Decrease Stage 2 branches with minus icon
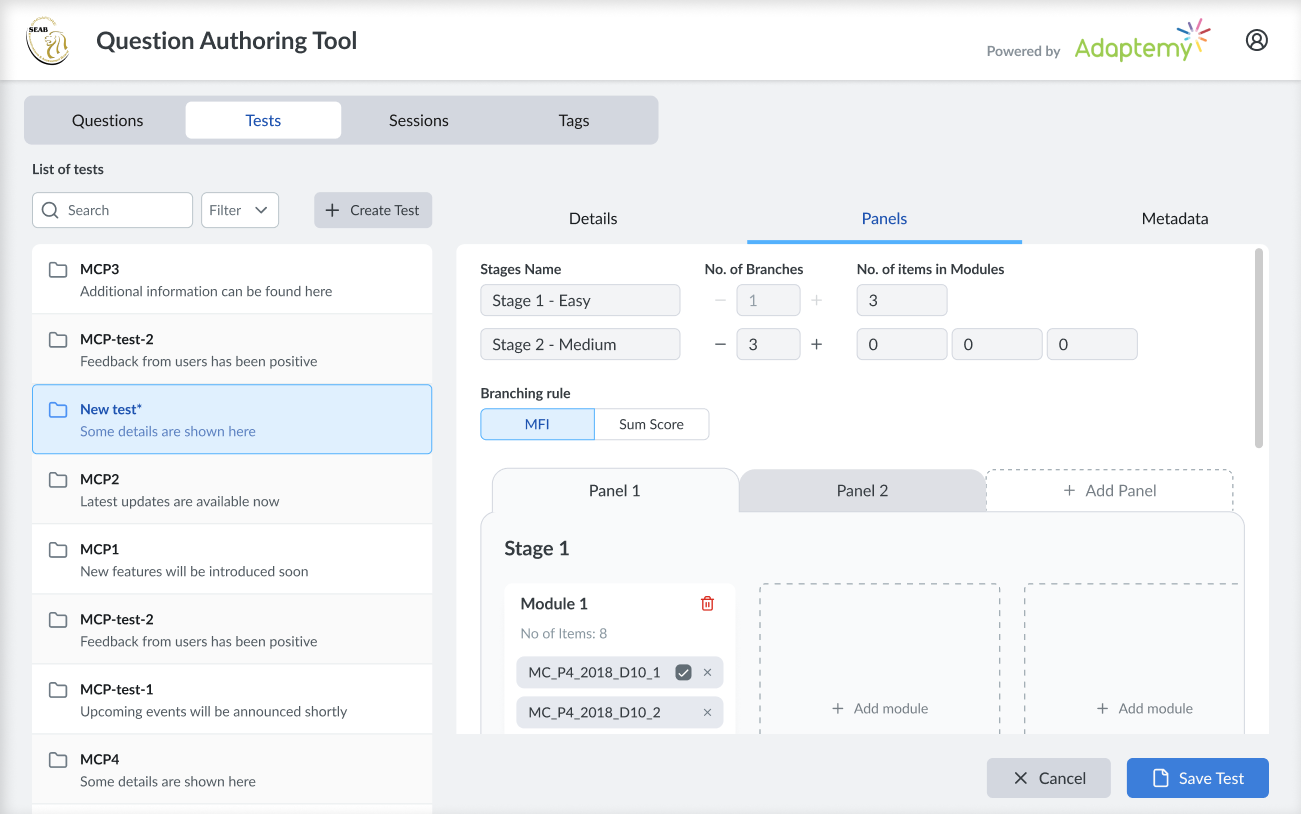Viewport: 1301px width, 814px height. 720,344
